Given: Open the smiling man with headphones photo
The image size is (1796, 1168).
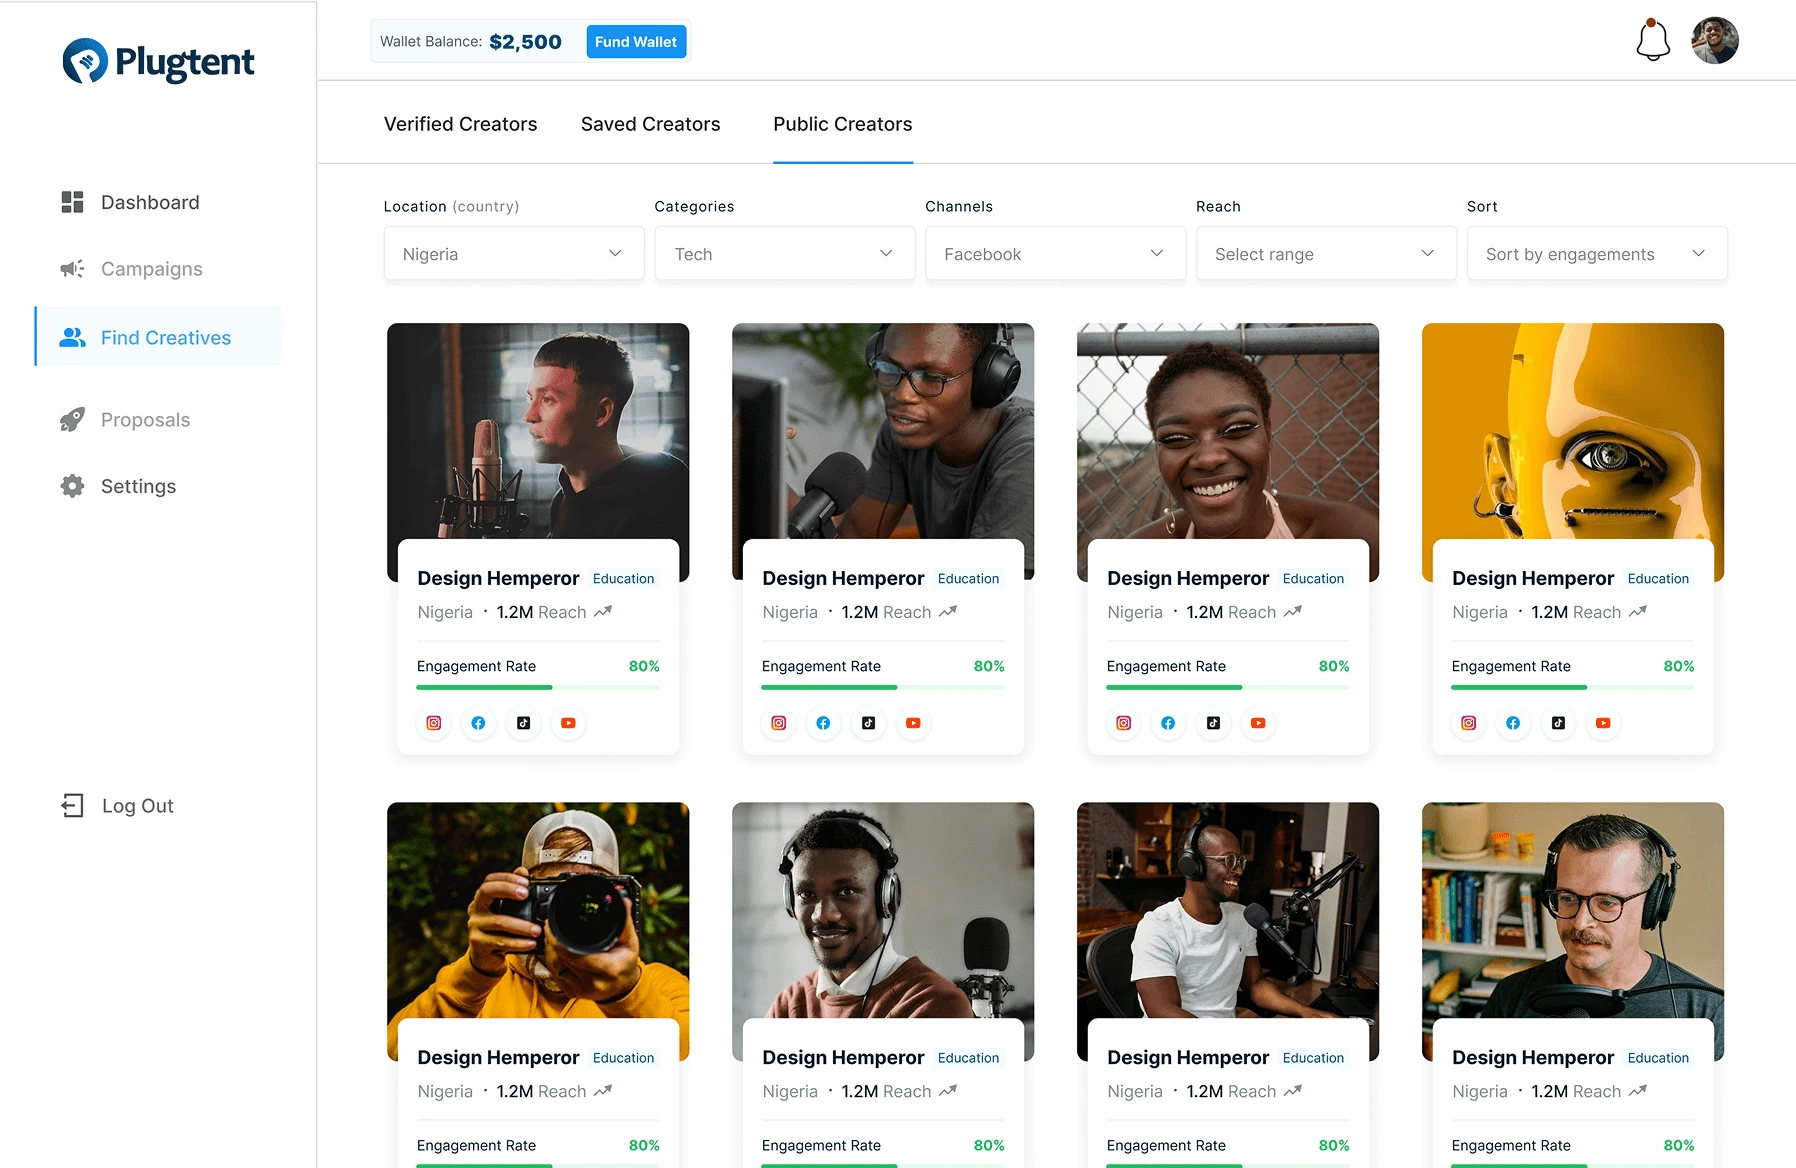Looking at the screenshot, I should [883, 910].
